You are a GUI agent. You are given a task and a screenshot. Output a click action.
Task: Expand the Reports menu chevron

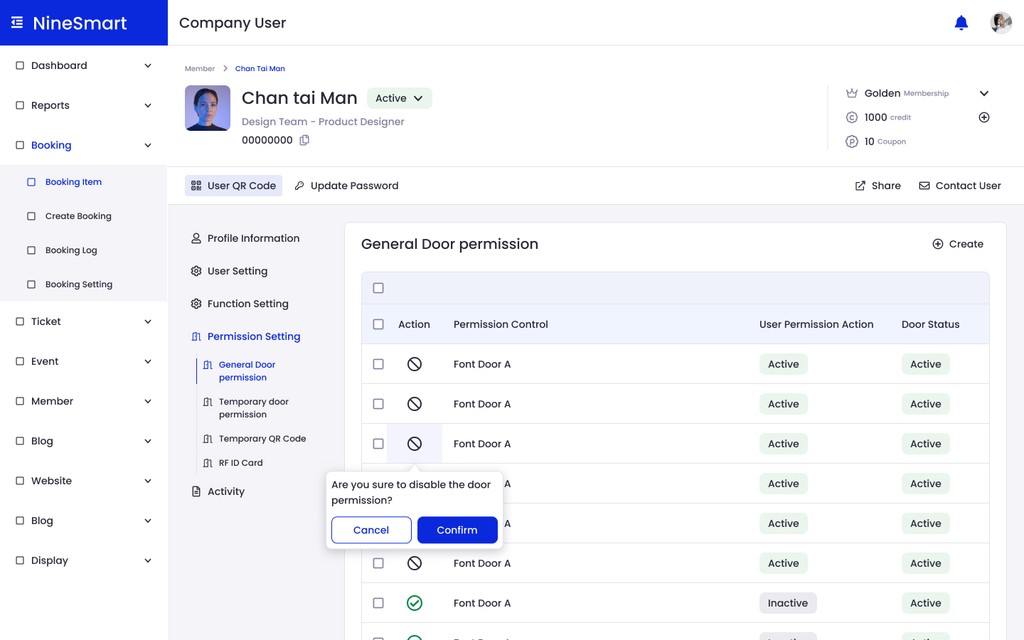[148, 106]
